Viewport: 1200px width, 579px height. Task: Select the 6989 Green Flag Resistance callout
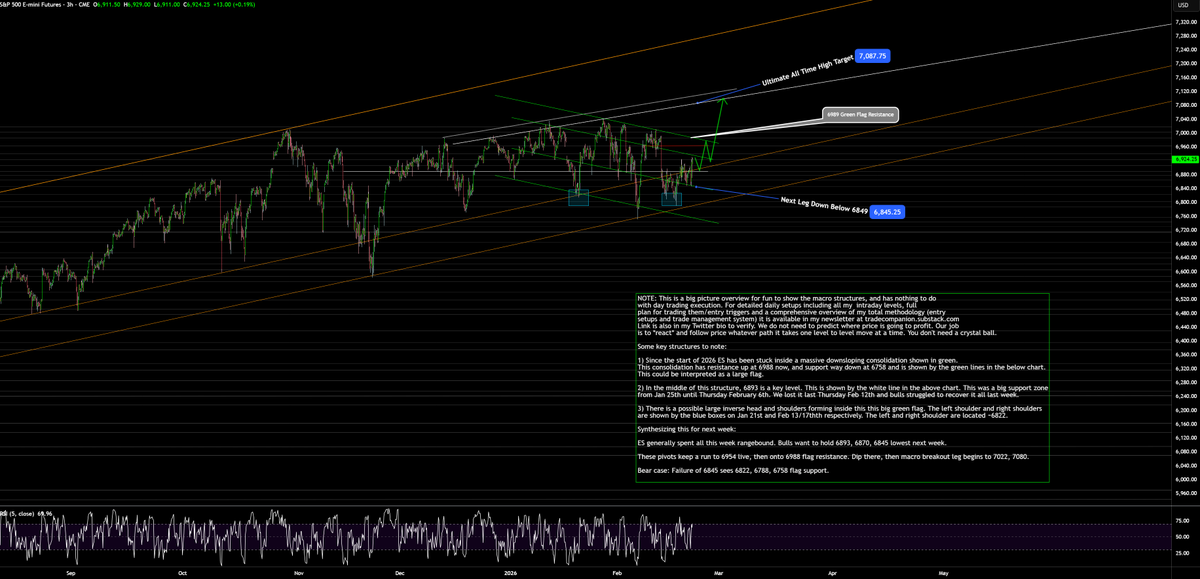(860, 115)
